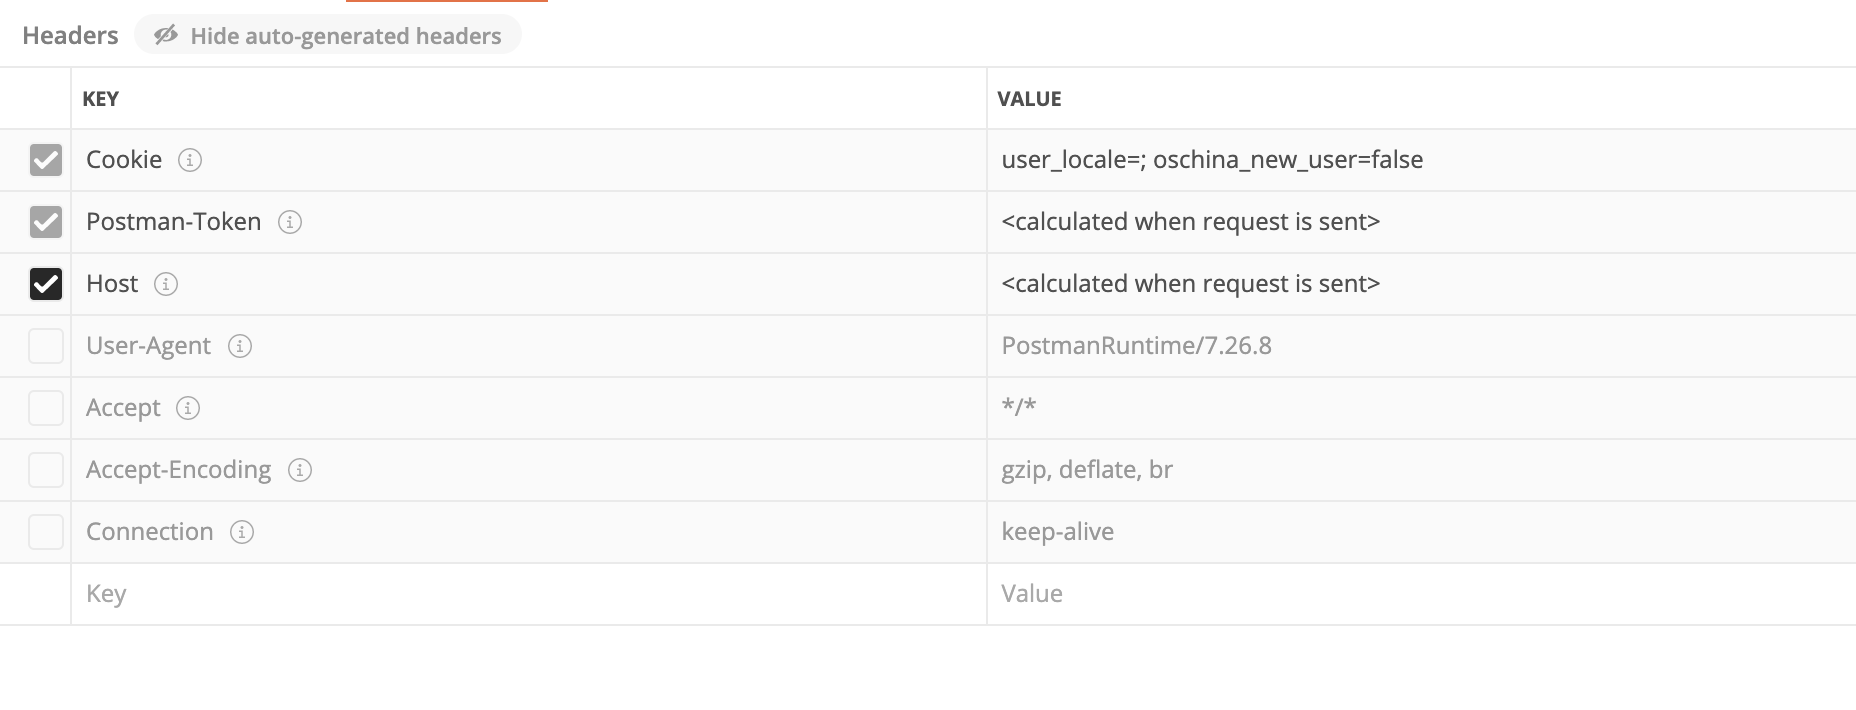Image resolution: width=1856 pixels, height=710 pixels.
Task: Click the User-Agent info icon
Action: tap(239, 346)
